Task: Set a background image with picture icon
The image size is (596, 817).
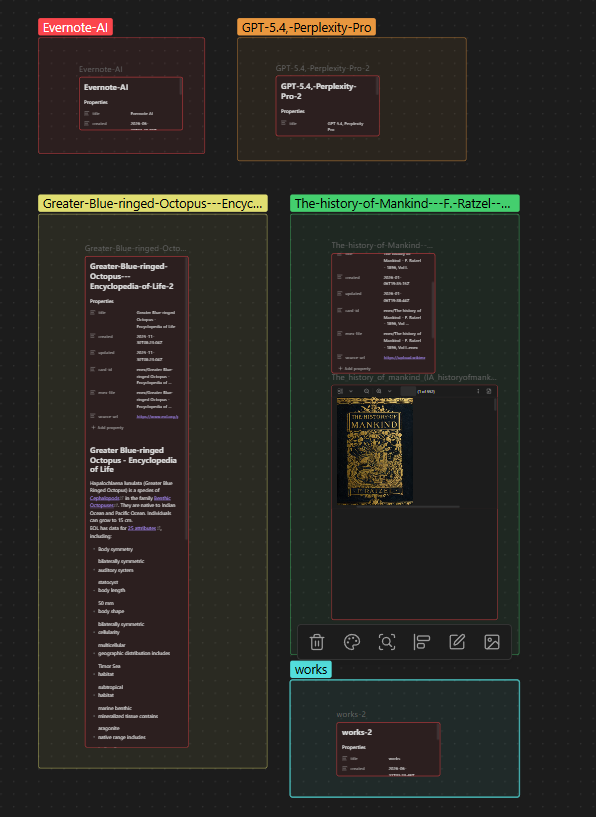Action: coord(492,642)
